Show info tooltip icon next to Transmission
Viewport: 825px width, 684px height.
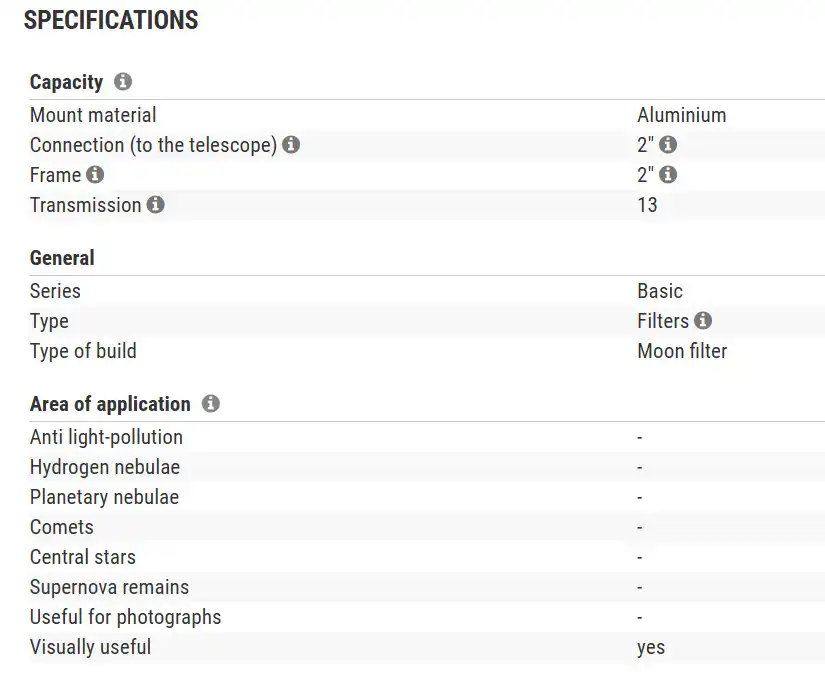(x=155, y=205)
